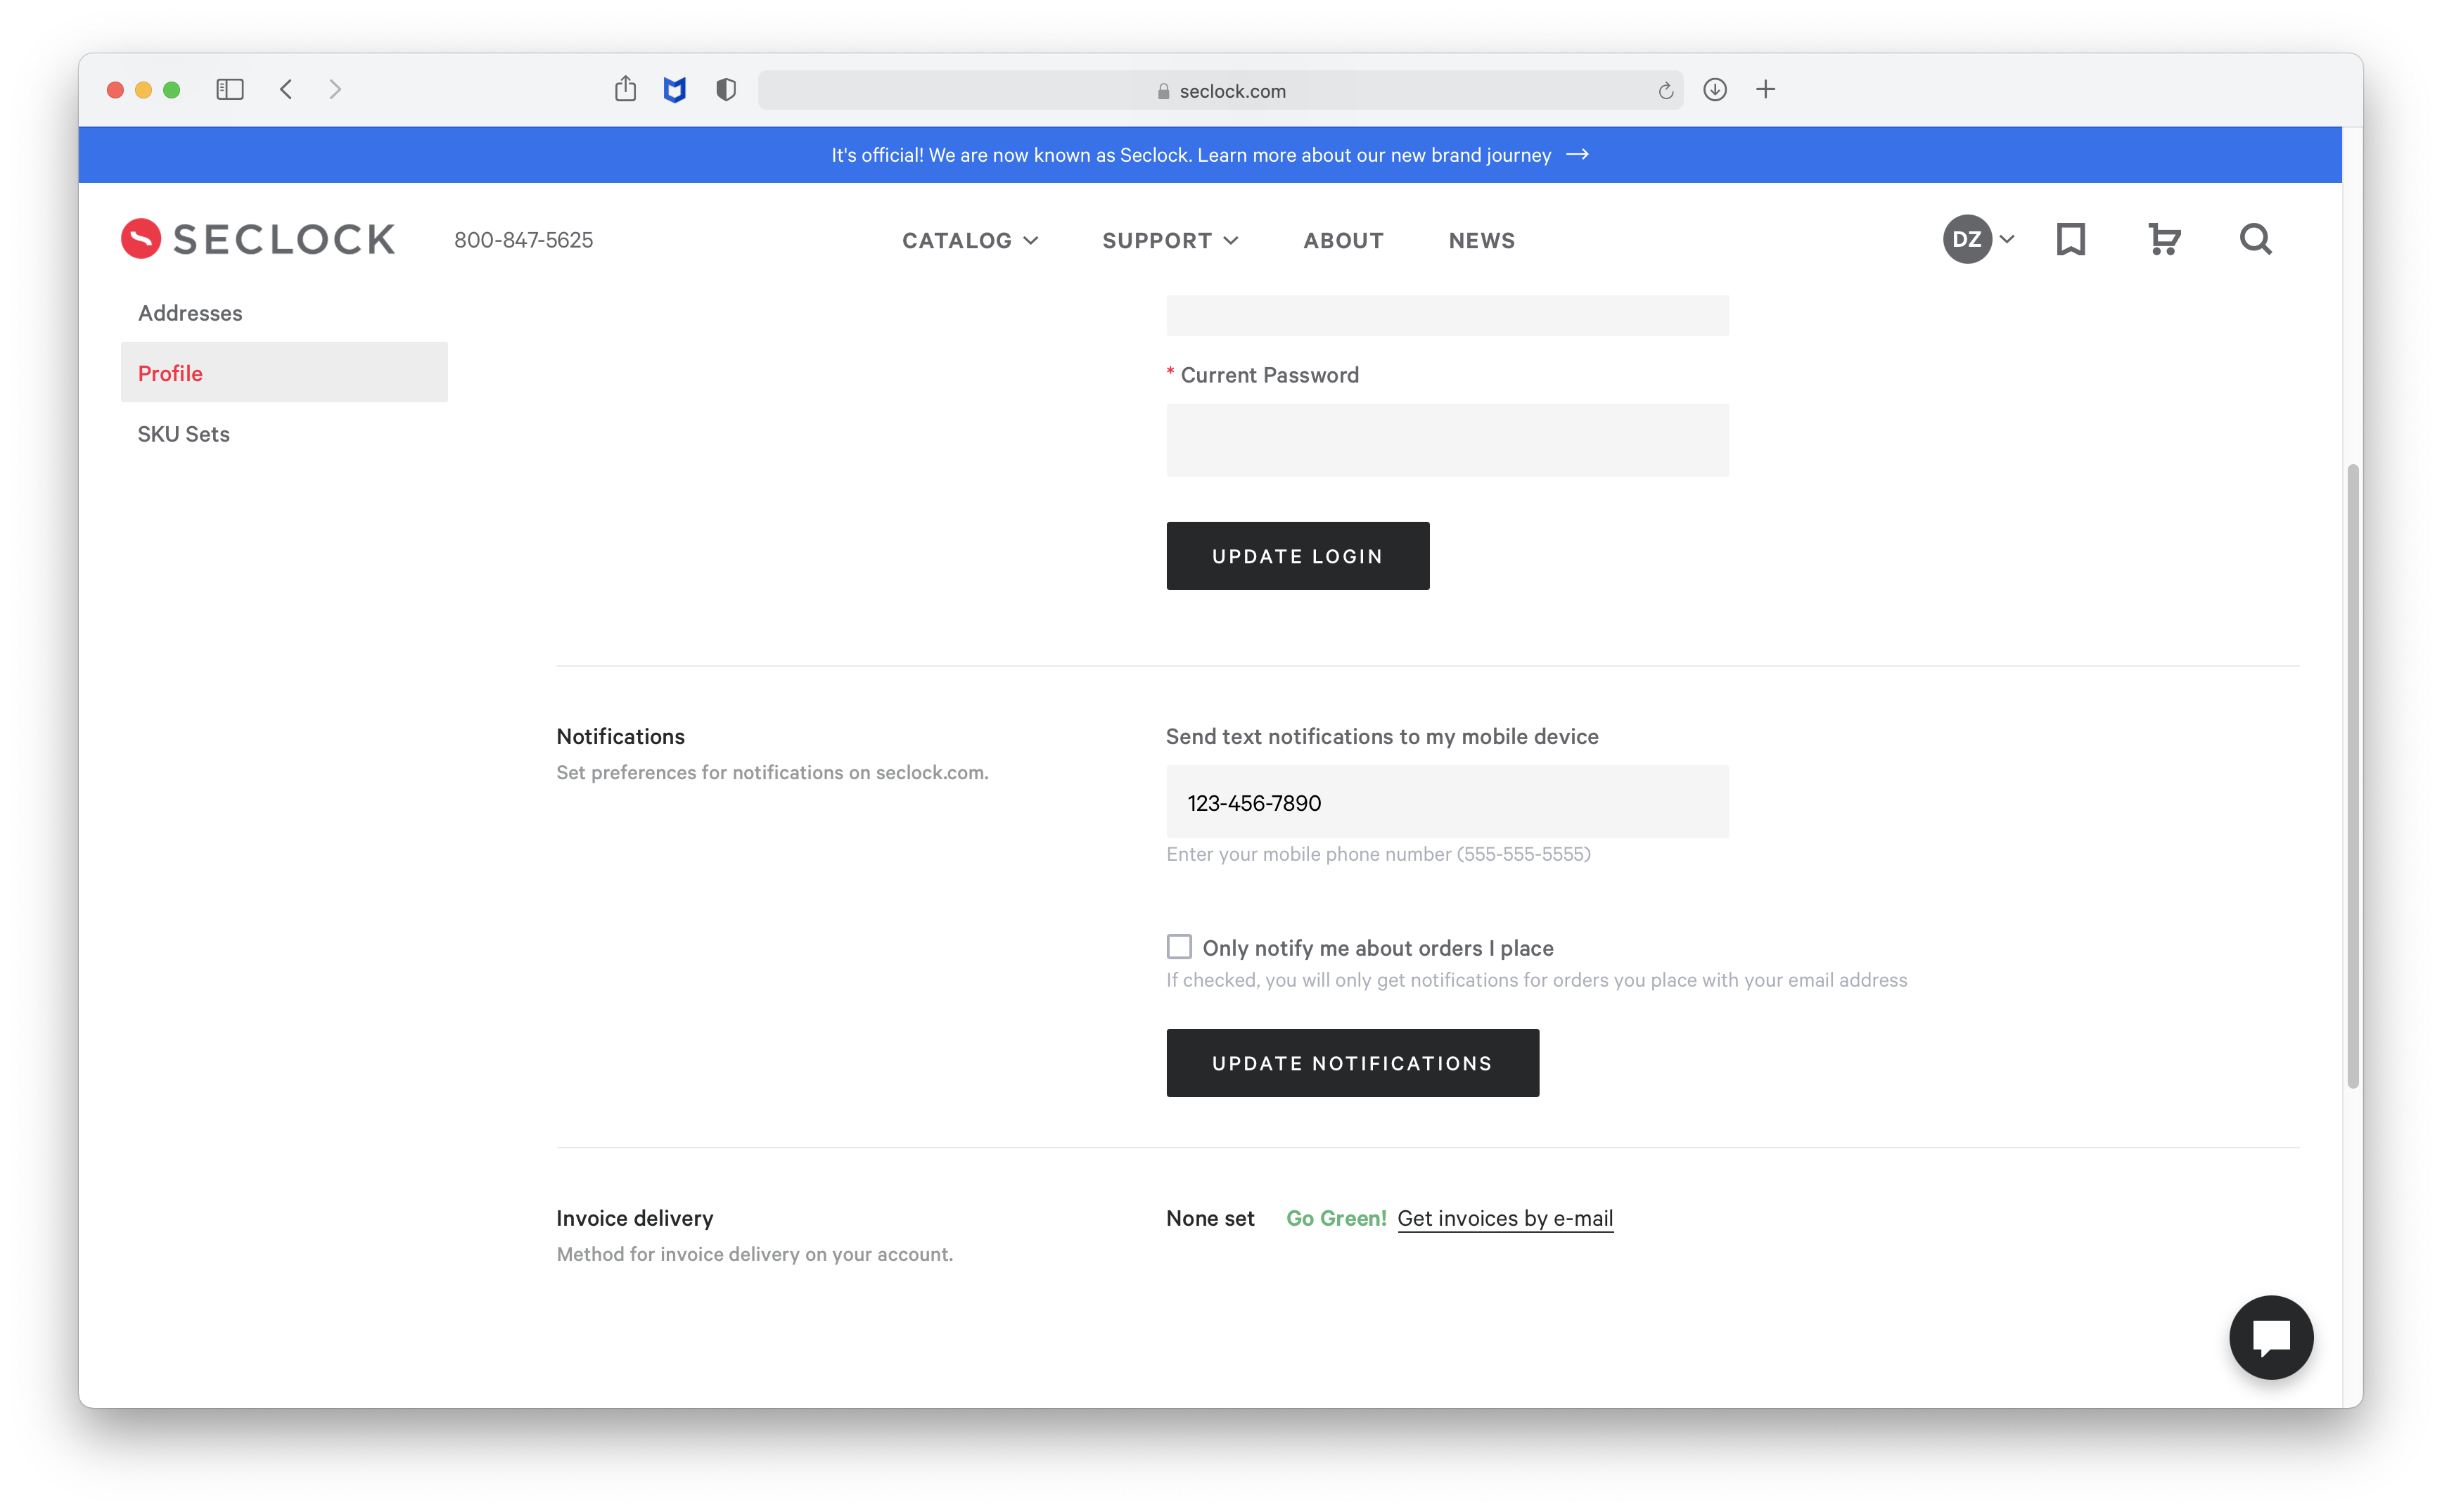Screen dimensions: 2442x1512
Task: Open the About page
Action: coord(1343,240)
